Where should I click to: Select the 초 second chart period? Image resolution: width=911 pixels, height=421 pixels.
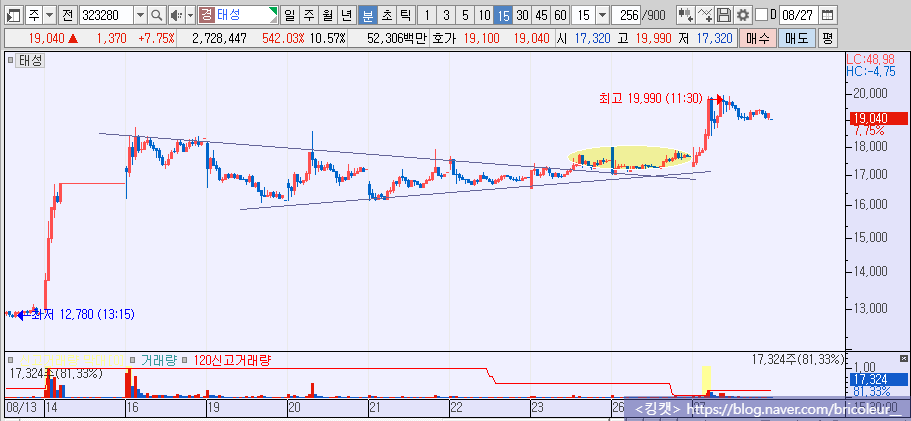pos(386,15)
